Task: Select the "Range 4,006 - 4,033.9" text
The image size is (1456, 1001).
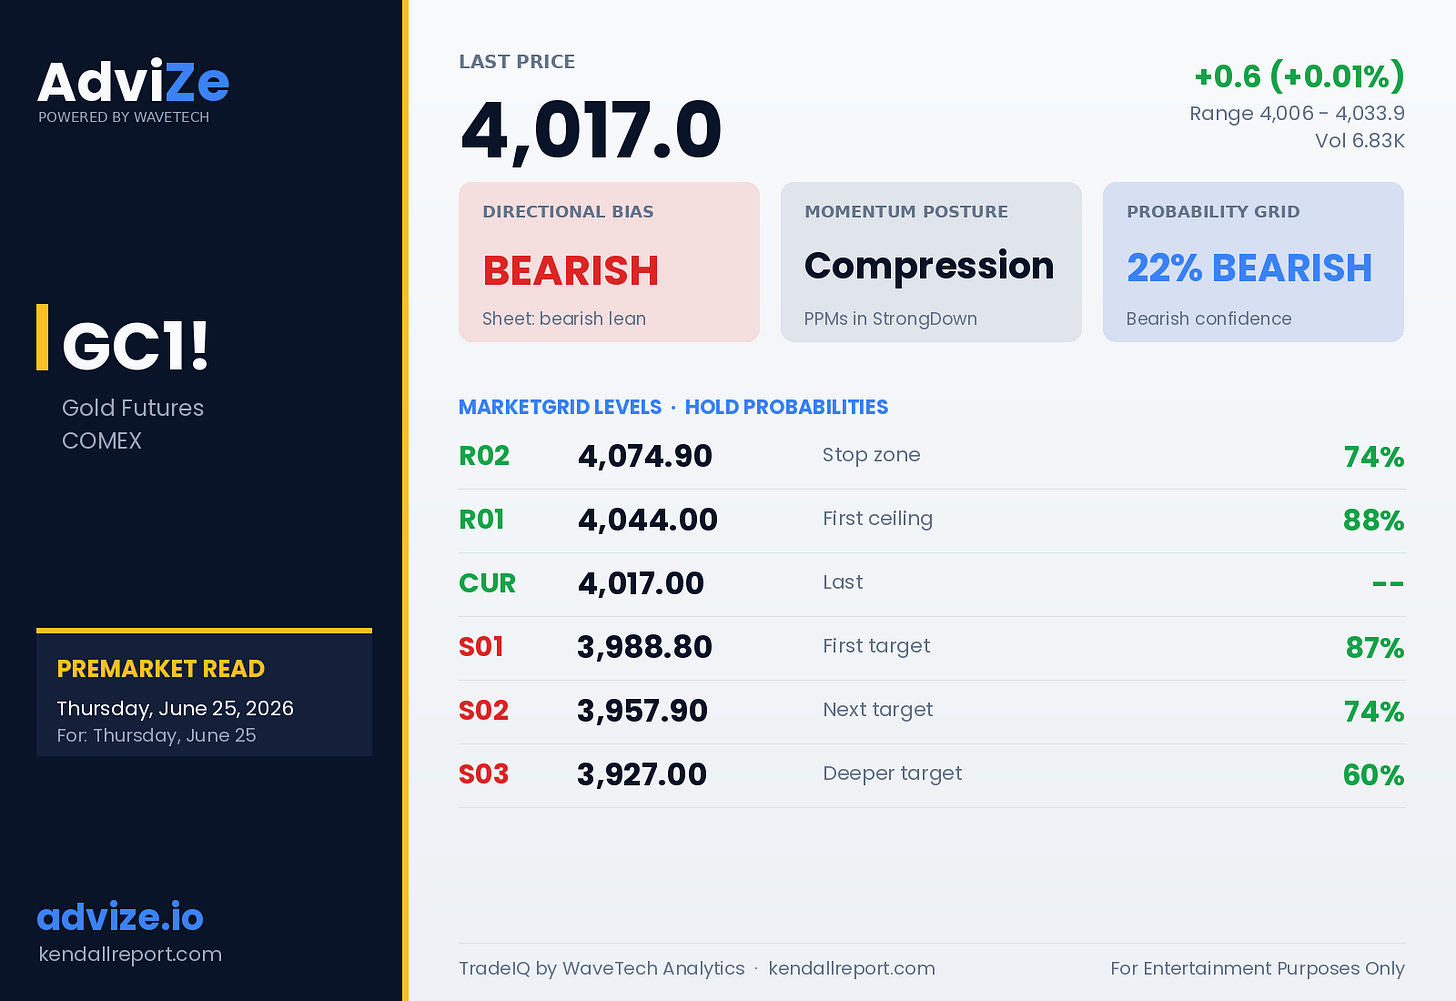Action: [1297, 114]
